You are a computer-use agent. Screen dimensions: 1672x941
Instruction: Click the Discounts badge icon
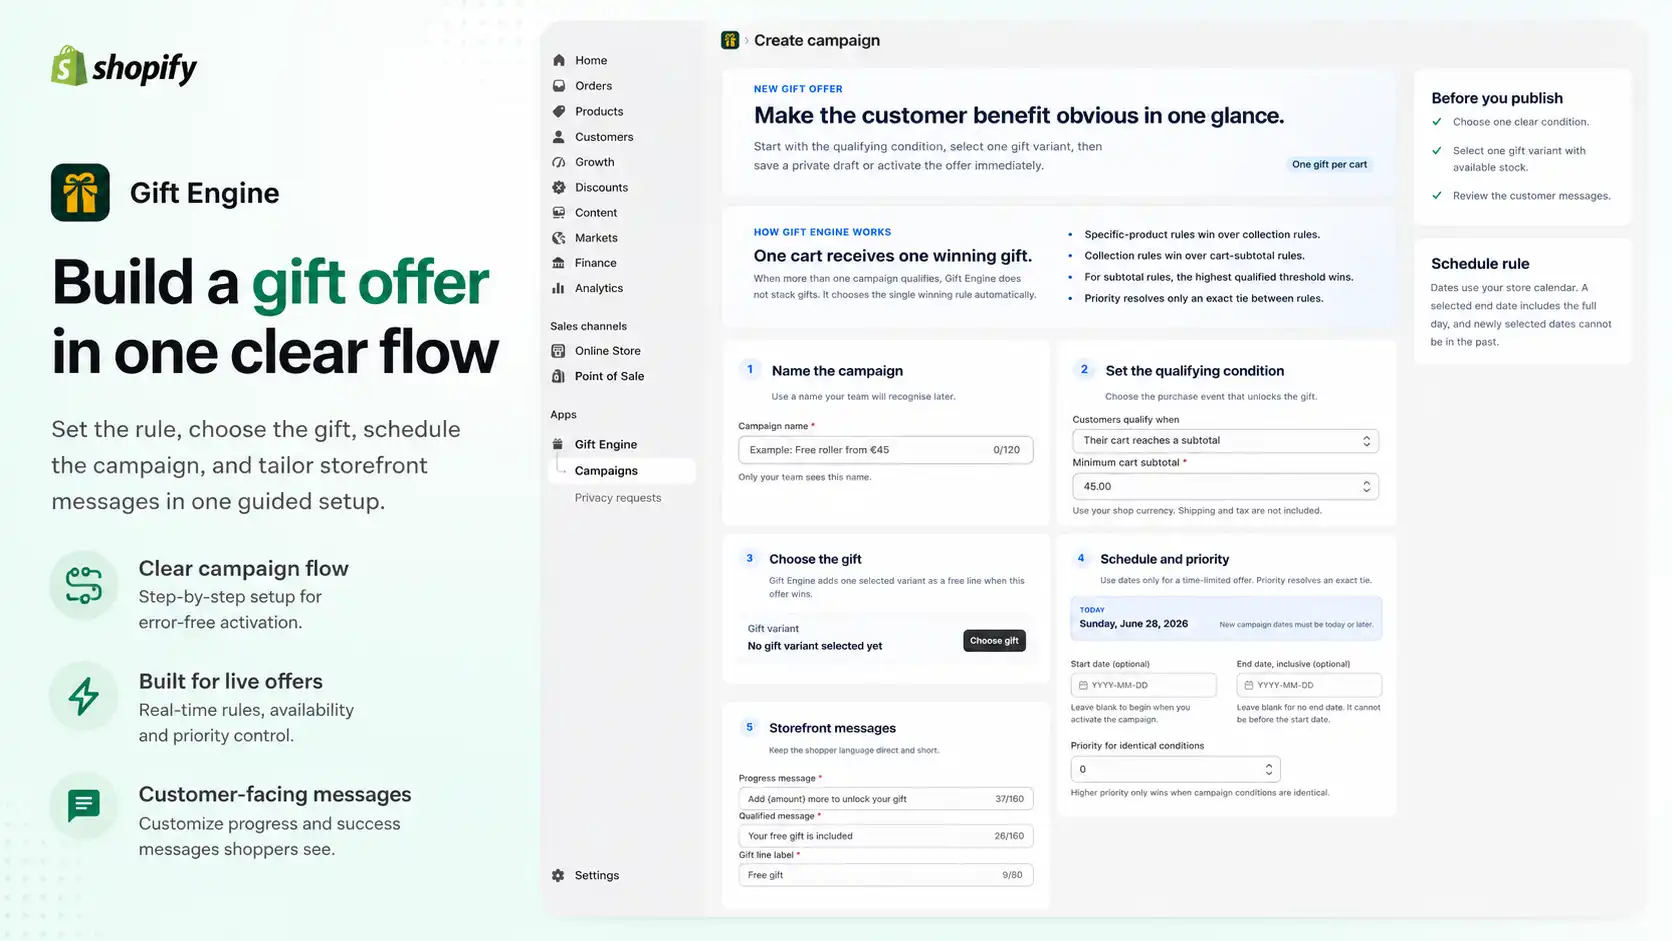(x=559, y=187)
